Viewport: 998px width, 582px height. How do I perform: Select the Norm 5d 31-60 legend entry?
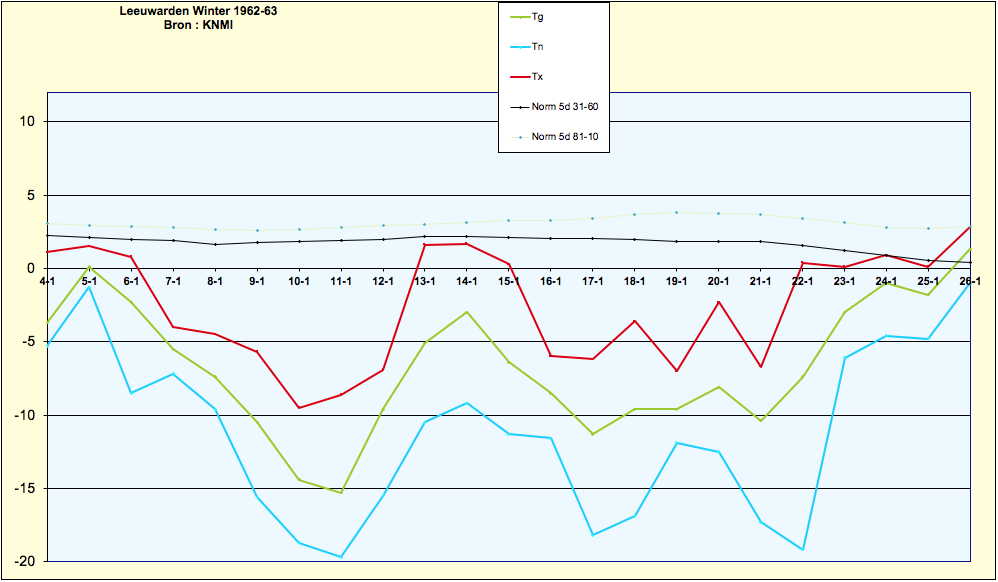click(554, 107)
